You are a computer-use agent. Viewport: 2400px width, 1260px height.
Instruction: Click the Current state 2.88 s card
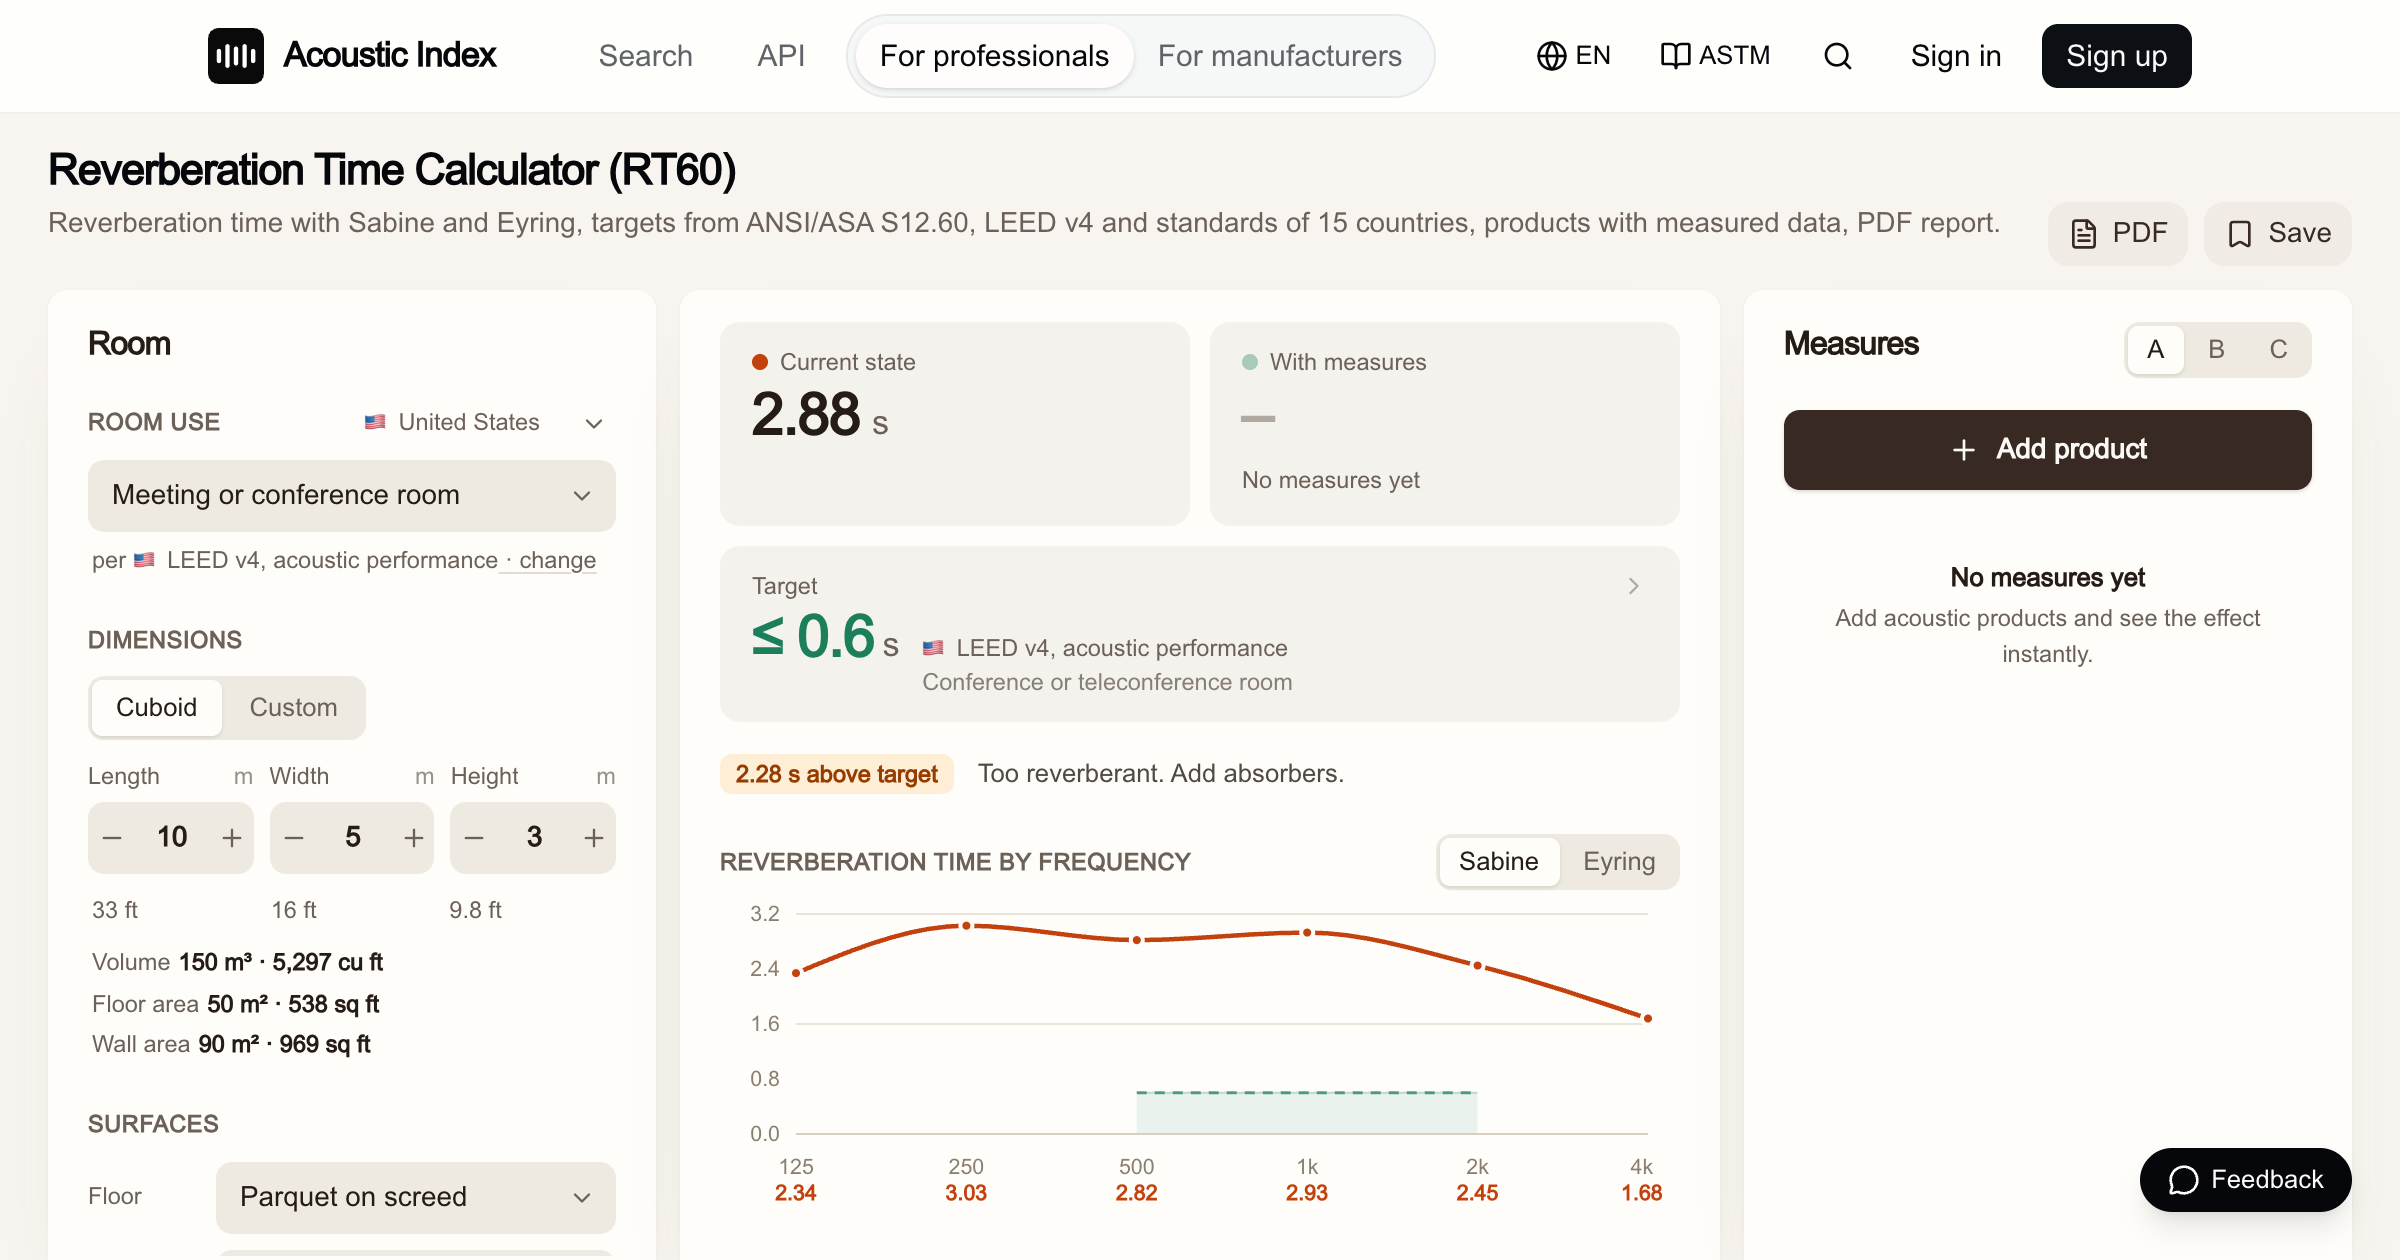point(955,424)
